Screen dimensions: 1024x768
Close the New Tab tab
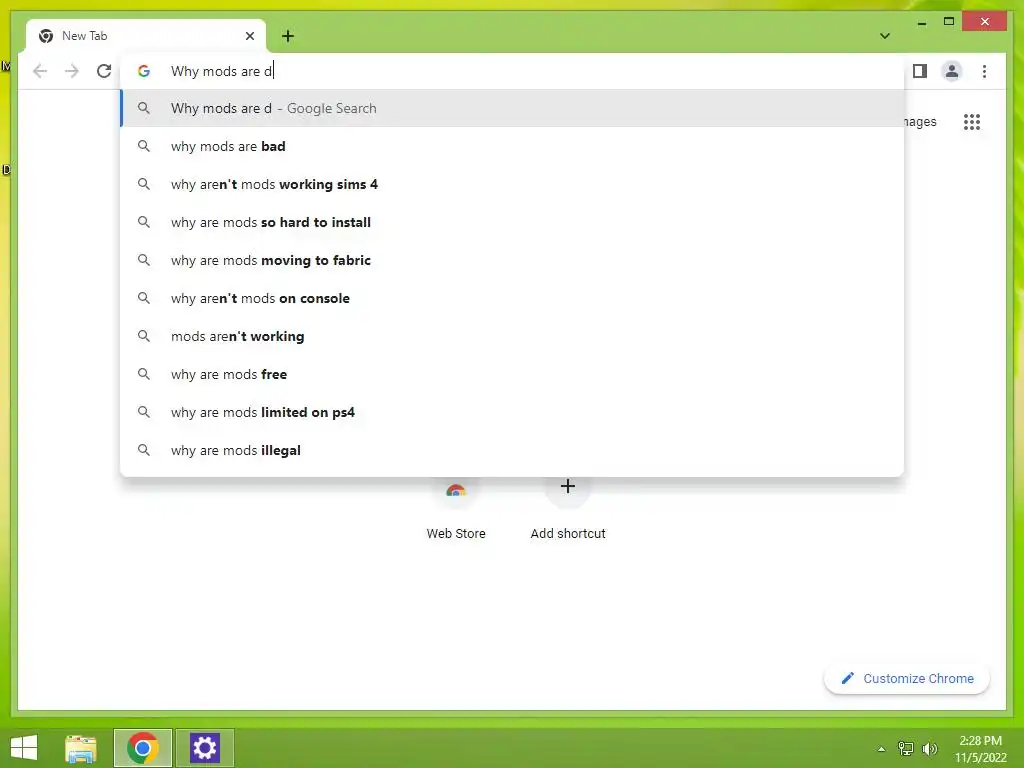[x=249, y=36]
